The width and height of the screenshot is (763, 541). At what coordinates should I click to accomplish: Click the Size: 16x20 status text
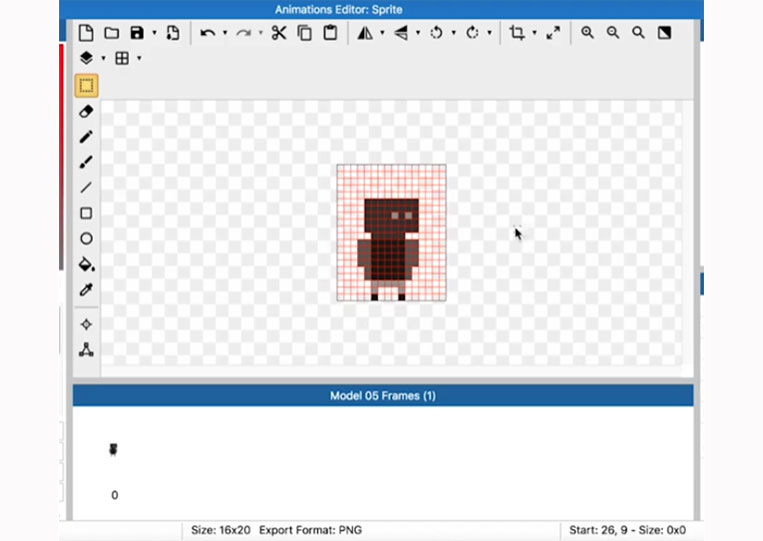click(x=221, y=530)
